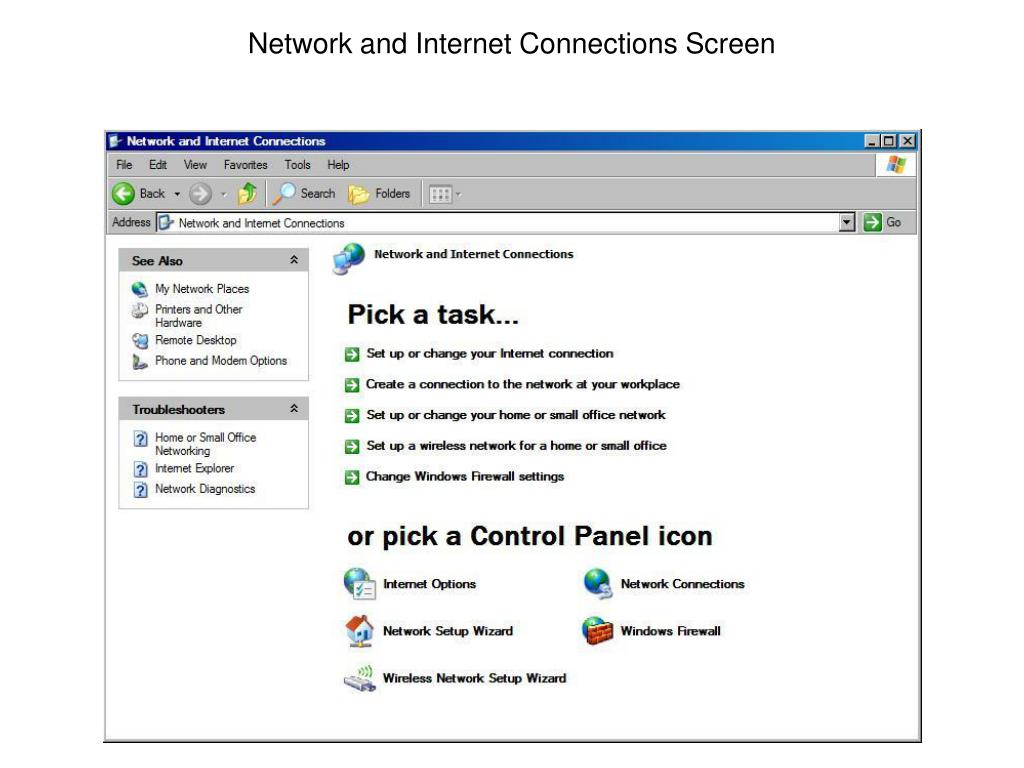This screenshot has width=1024, height=768.
Task: Click the Windows flag logo
Action: [x=896, y=165]
